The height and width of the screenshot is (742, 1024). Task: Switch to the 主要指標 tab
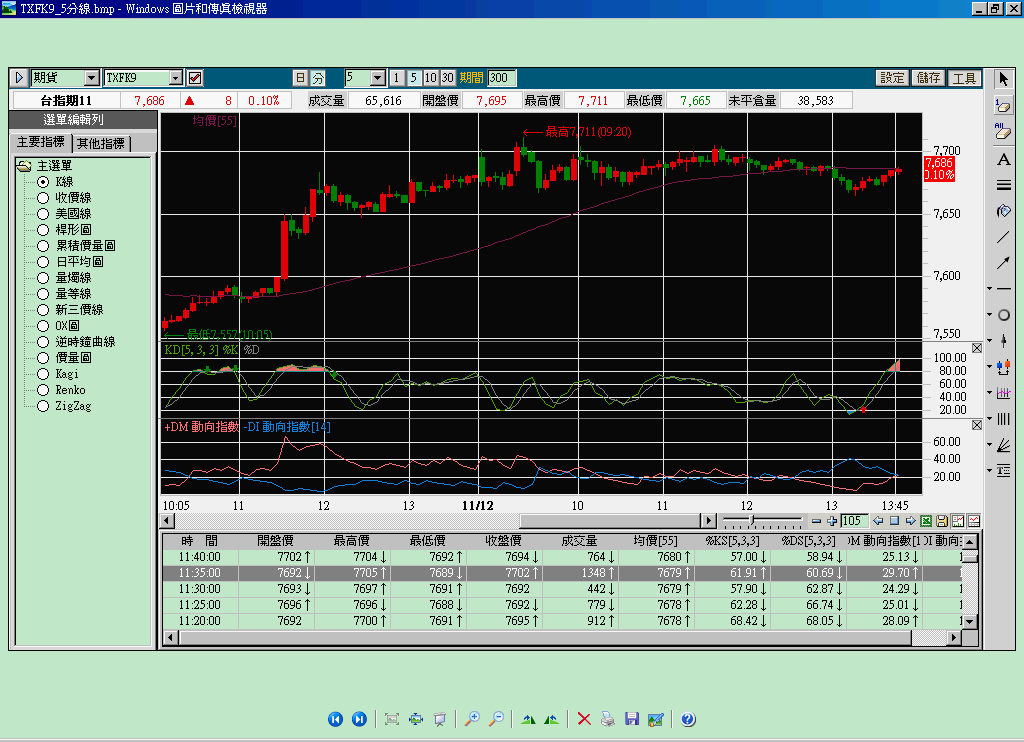coord(40,142)
